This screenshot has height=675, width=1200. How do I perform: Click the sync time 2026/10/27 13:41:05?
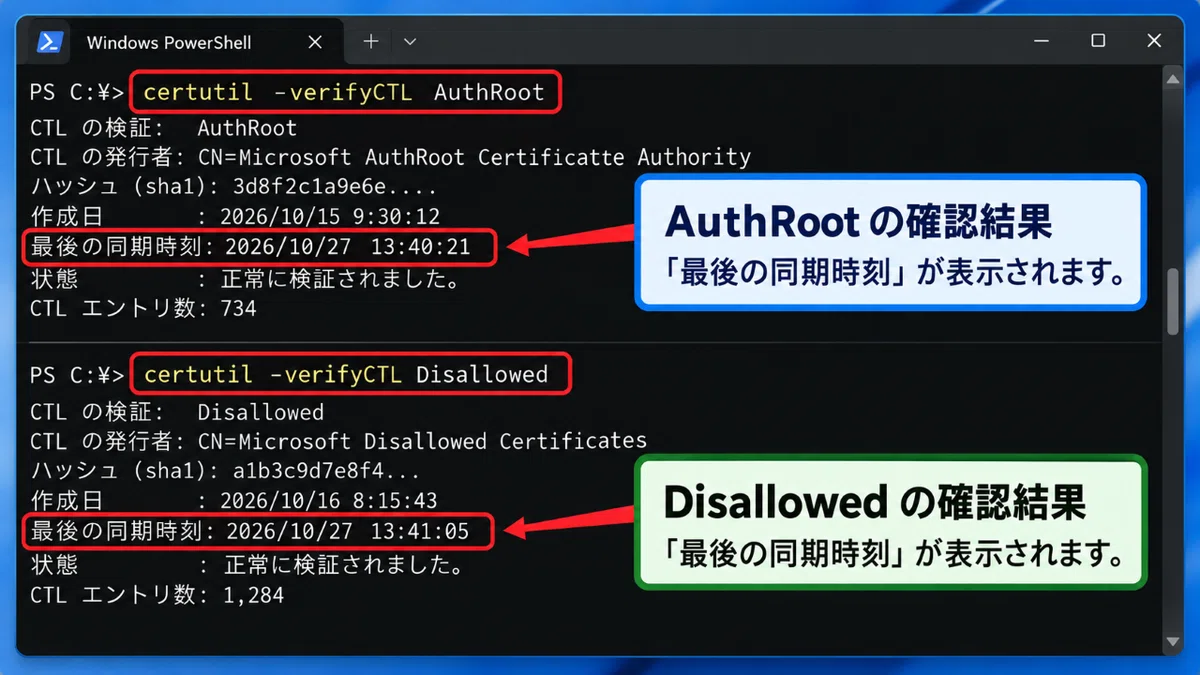(348, 531)
